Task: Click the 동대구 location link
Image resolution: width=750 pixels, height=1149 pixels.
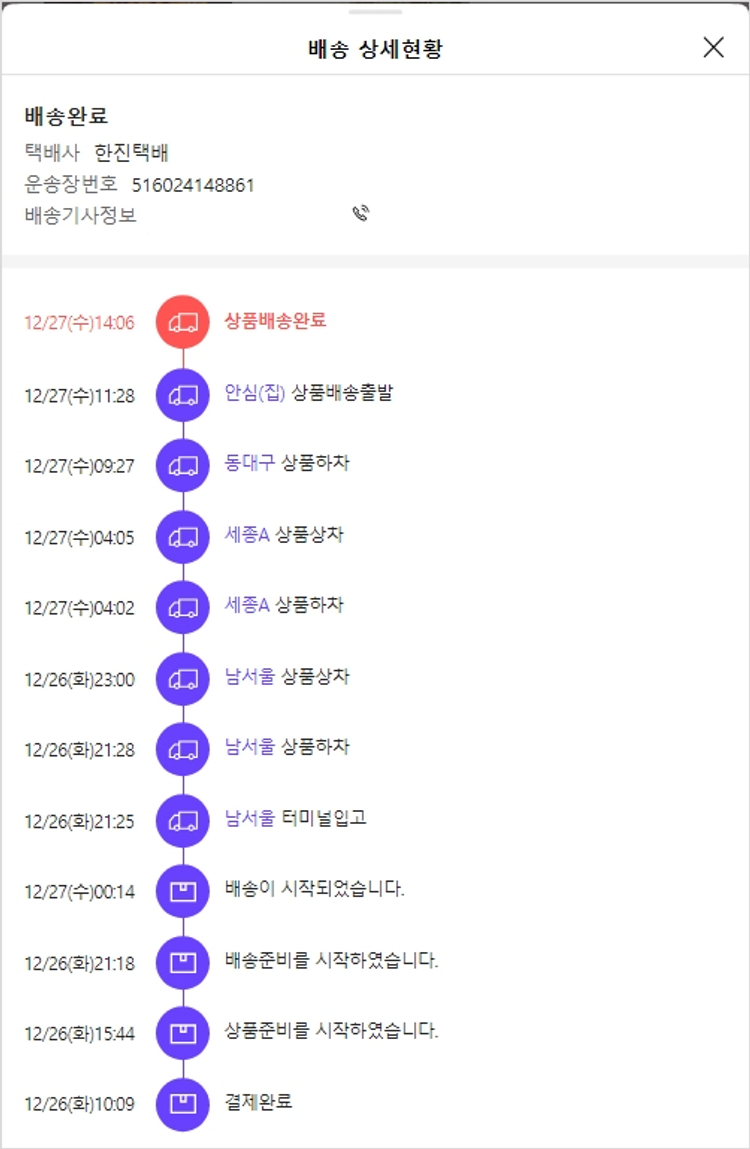Action: click(x=251, y=463)
